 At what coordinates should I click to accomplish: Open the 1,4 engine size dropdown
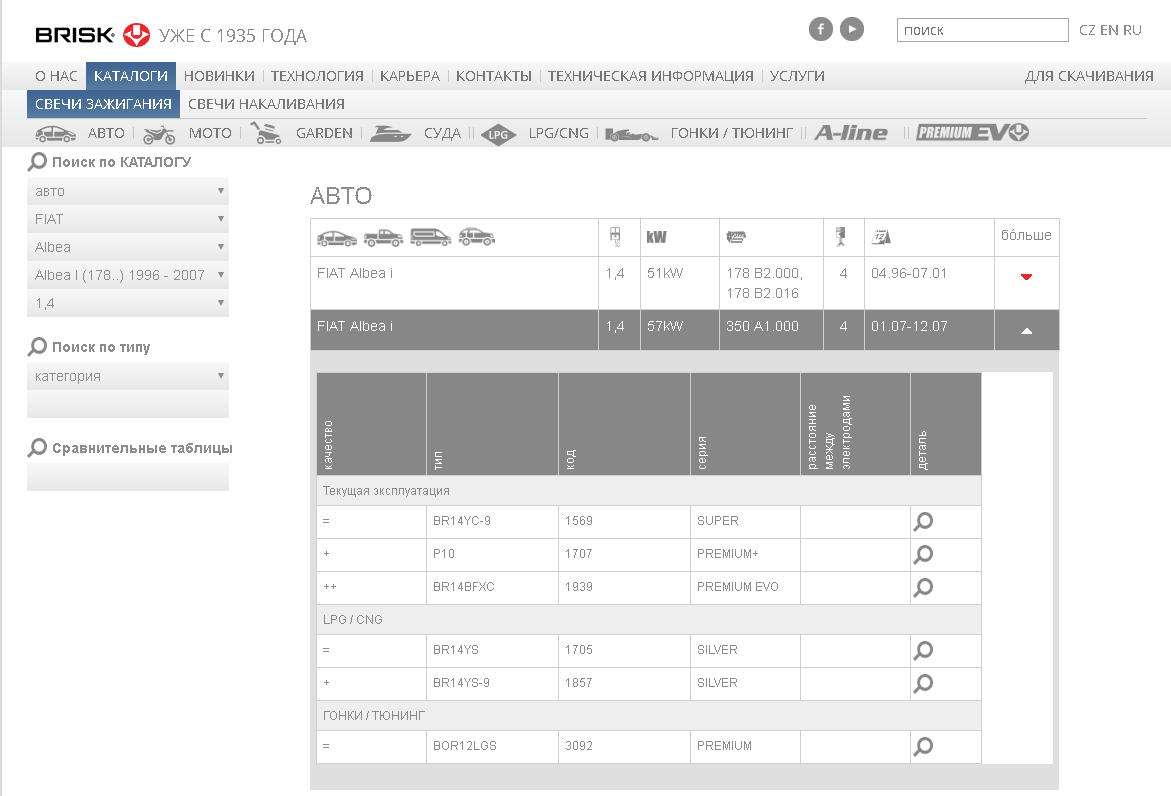pos(128,303)
